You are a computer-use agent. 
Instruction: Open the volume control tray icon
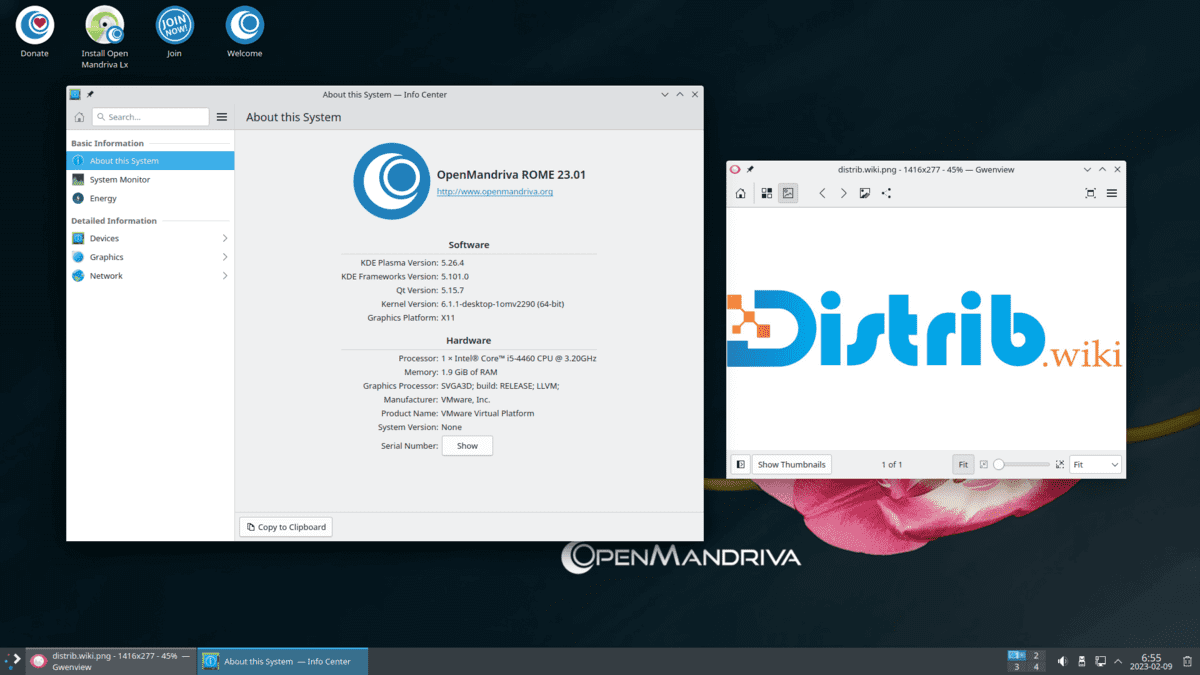(1062, 661)
